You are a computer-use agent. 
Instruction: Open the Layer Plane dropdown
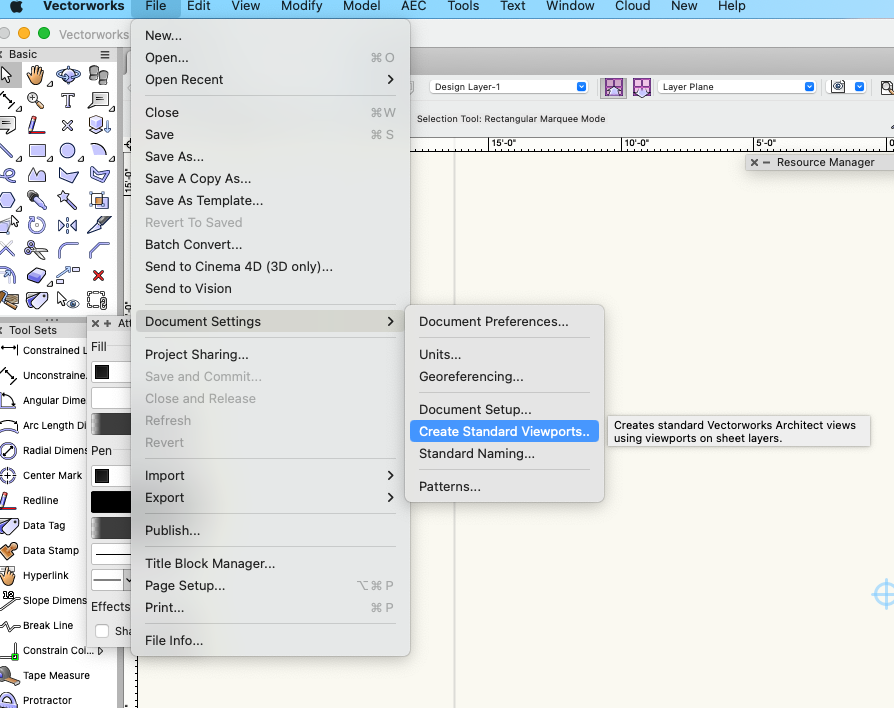pos(736,87)
